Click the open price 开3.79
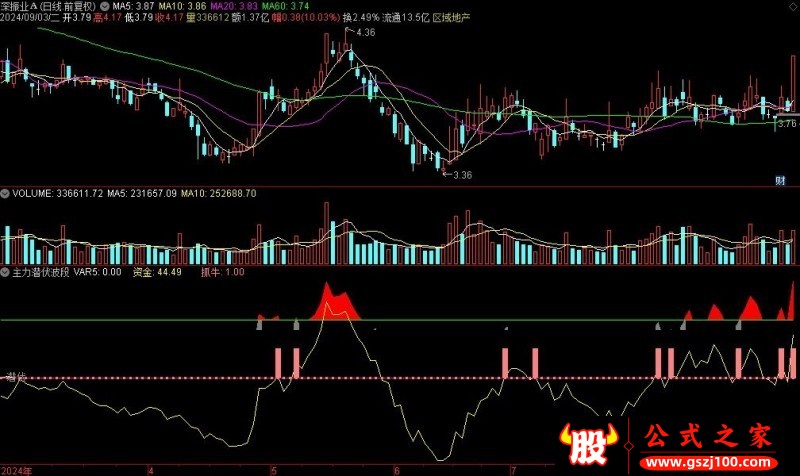The height and width of the screenshot is (476, 800). [x=77, y=18]
